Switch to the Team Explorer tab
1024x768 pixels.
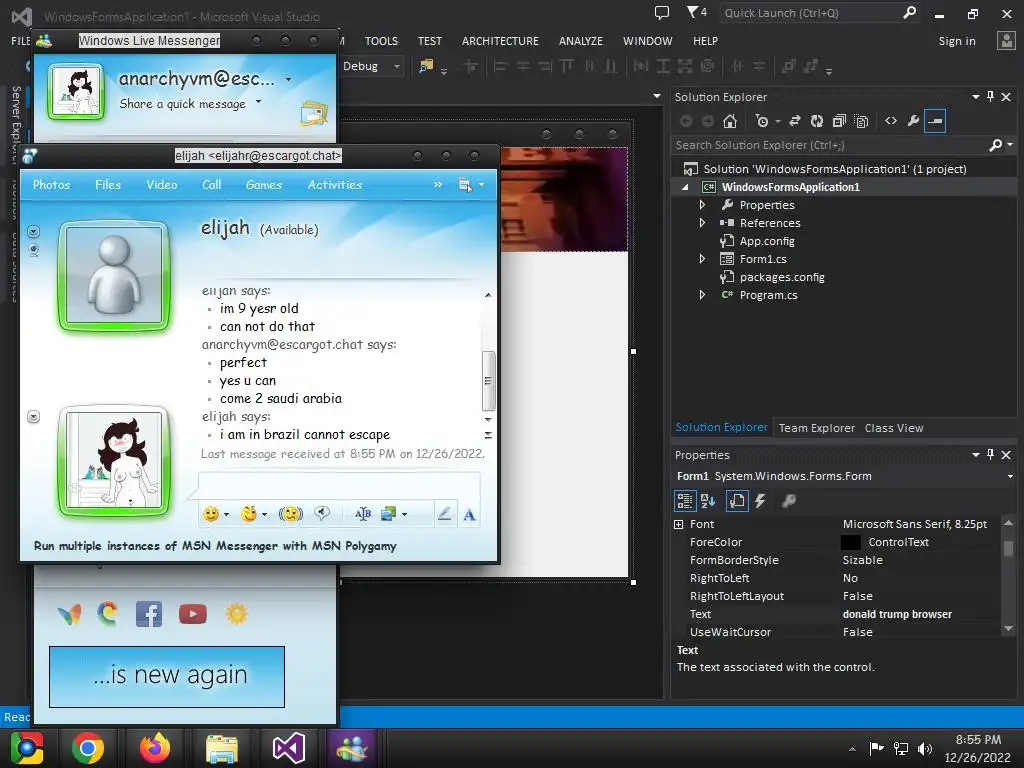click(816, 428)
